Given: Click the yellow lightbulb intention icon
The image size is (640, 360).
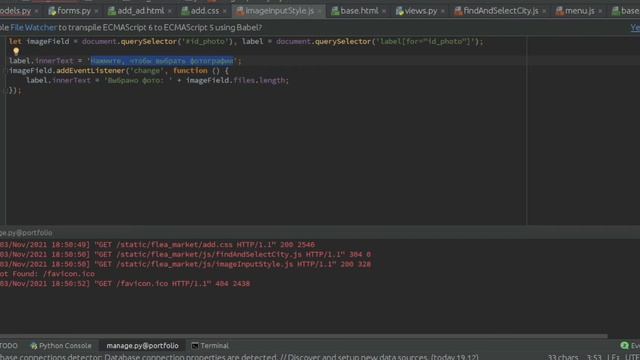Looking at the screenshot, I should pos(16,51).
